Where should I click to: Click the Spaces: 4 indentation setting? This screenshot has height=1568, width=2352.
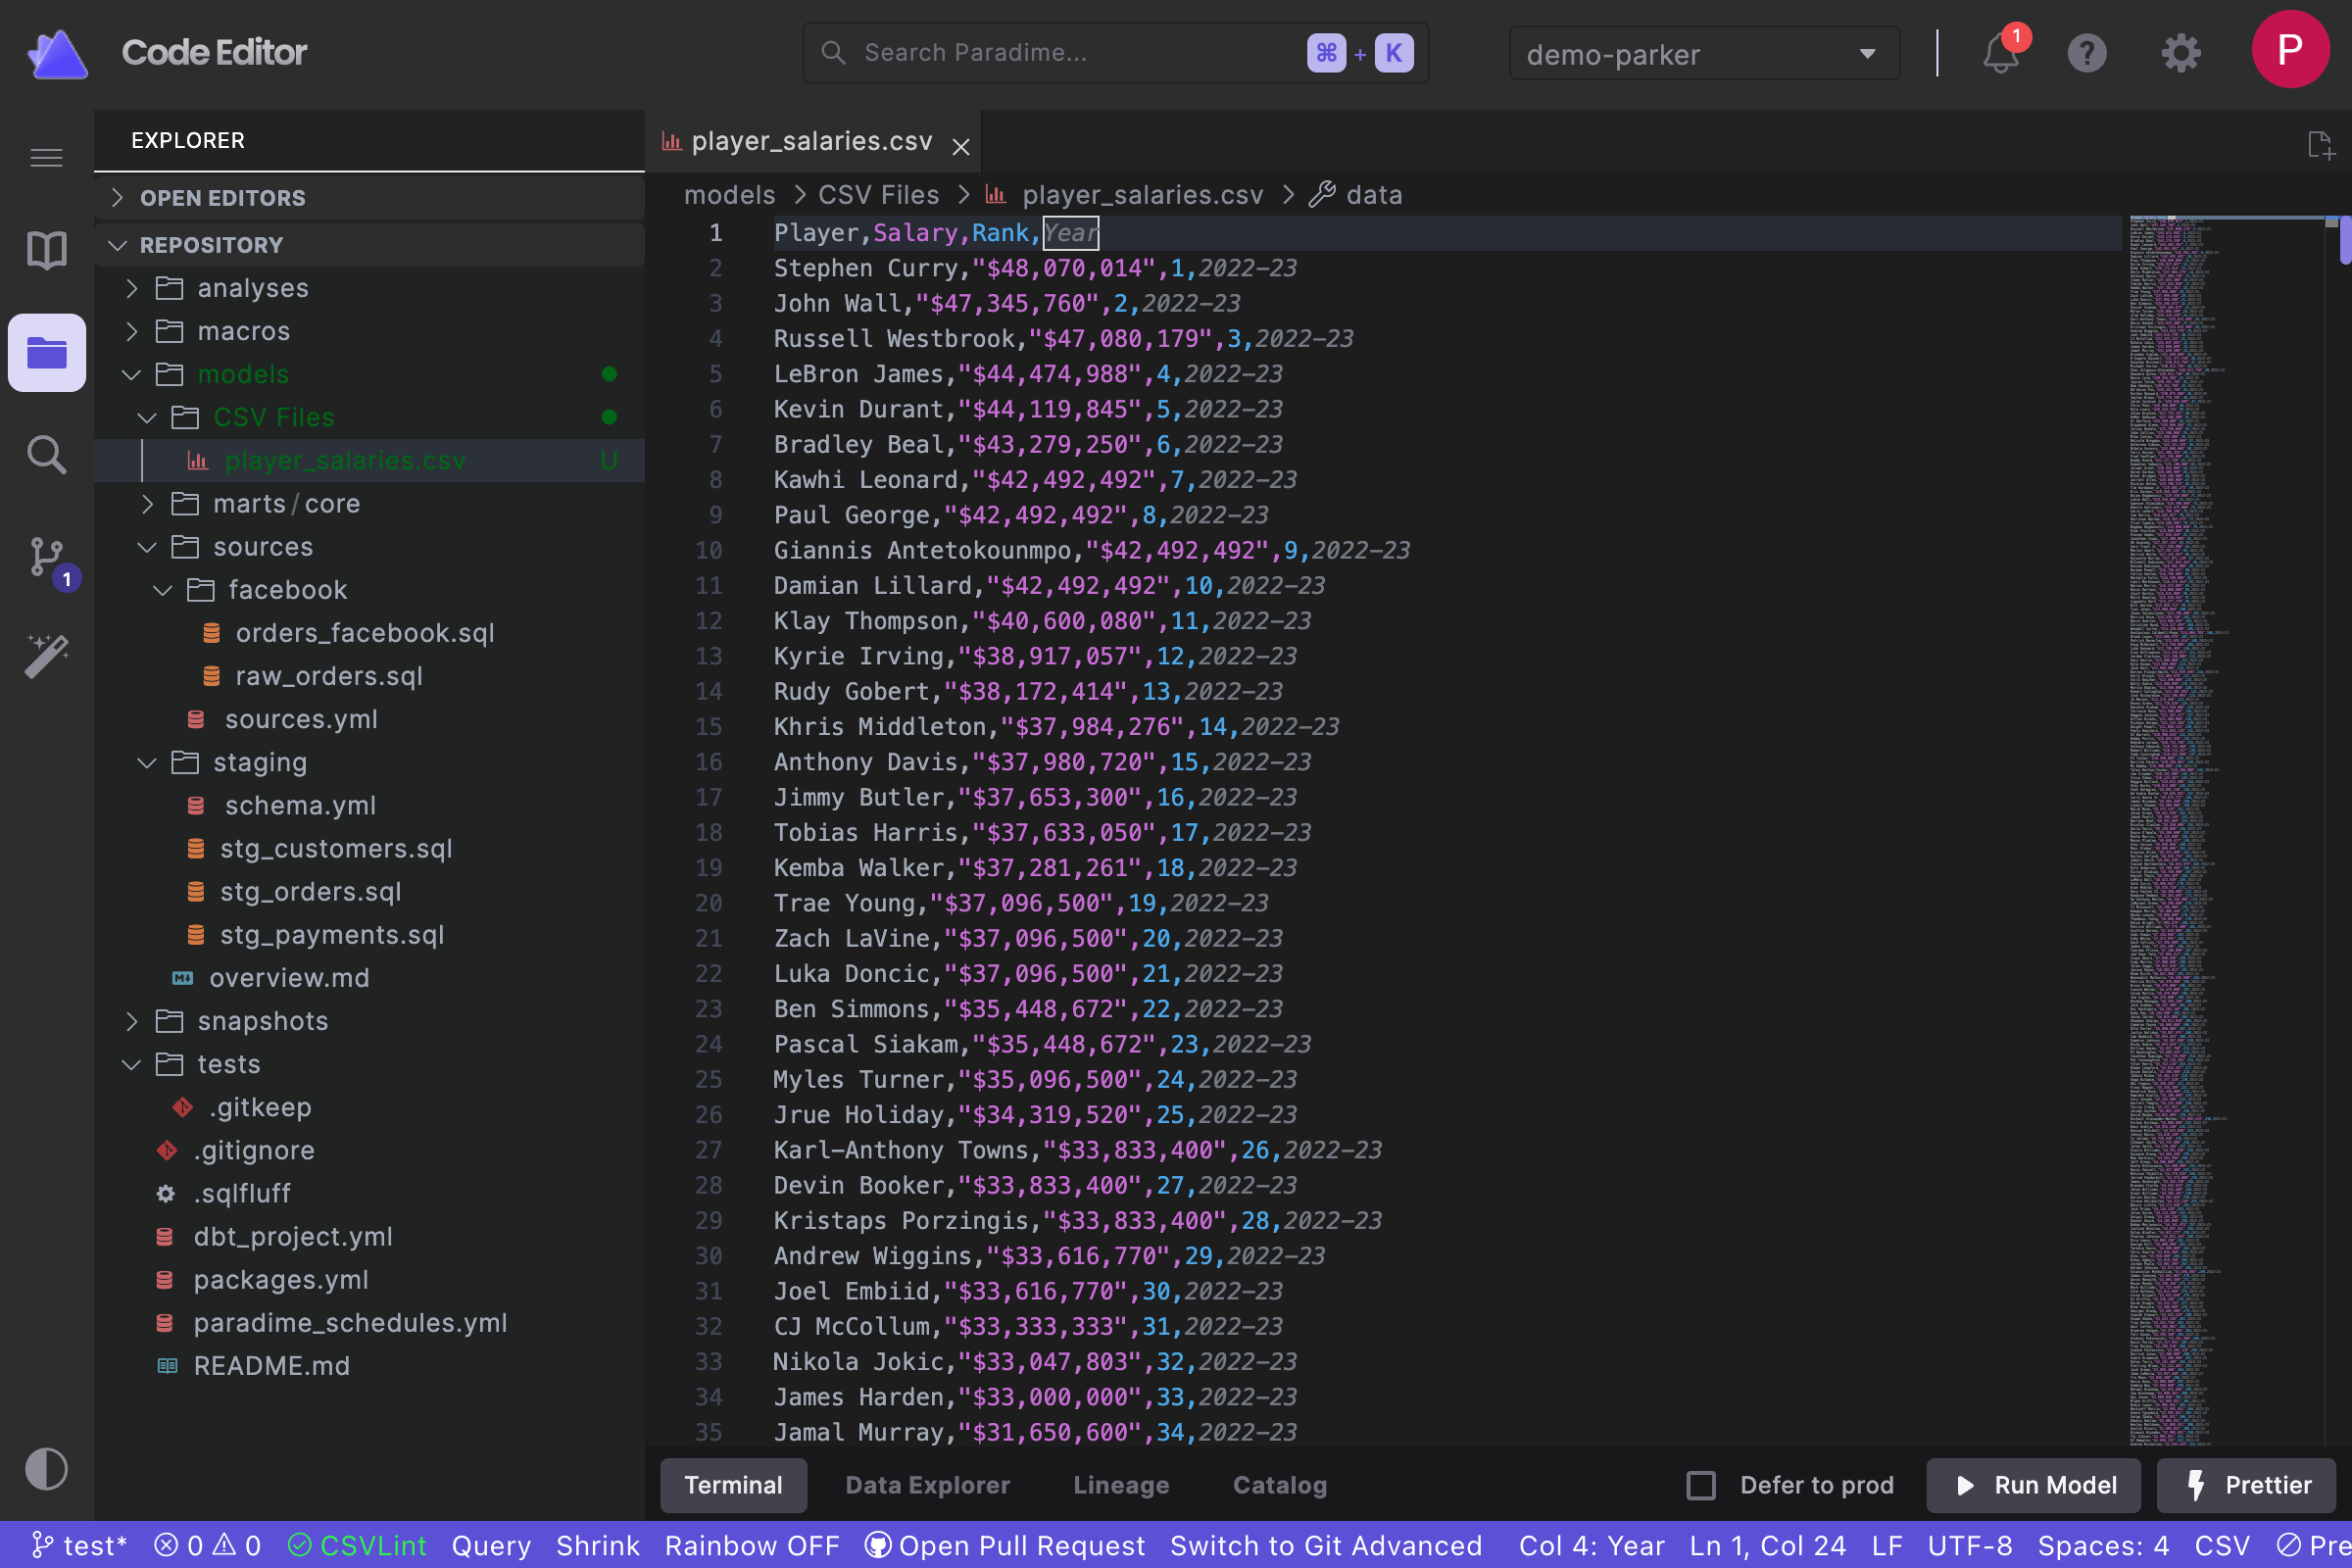2103,1545
